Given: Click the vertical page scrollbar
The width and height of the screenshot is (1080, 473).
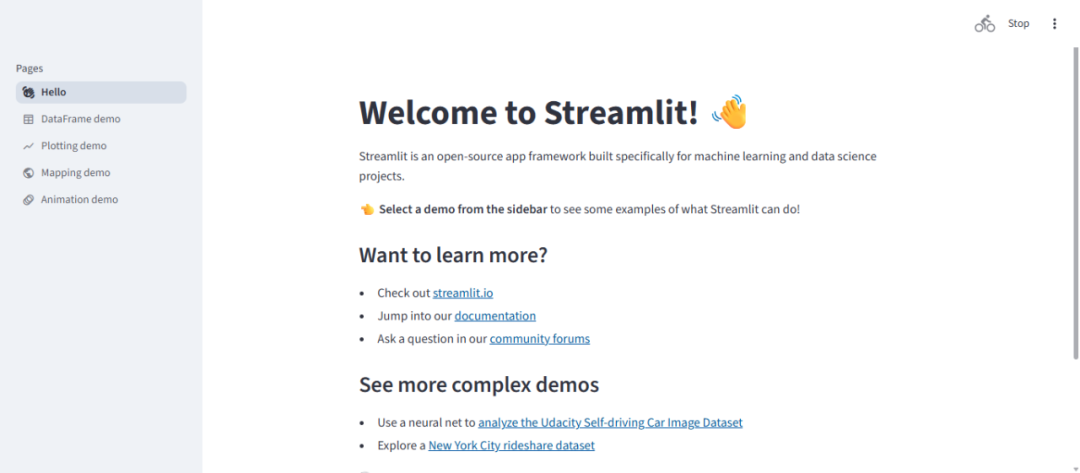Looking at the screenshot, I should coord(1076,202).
